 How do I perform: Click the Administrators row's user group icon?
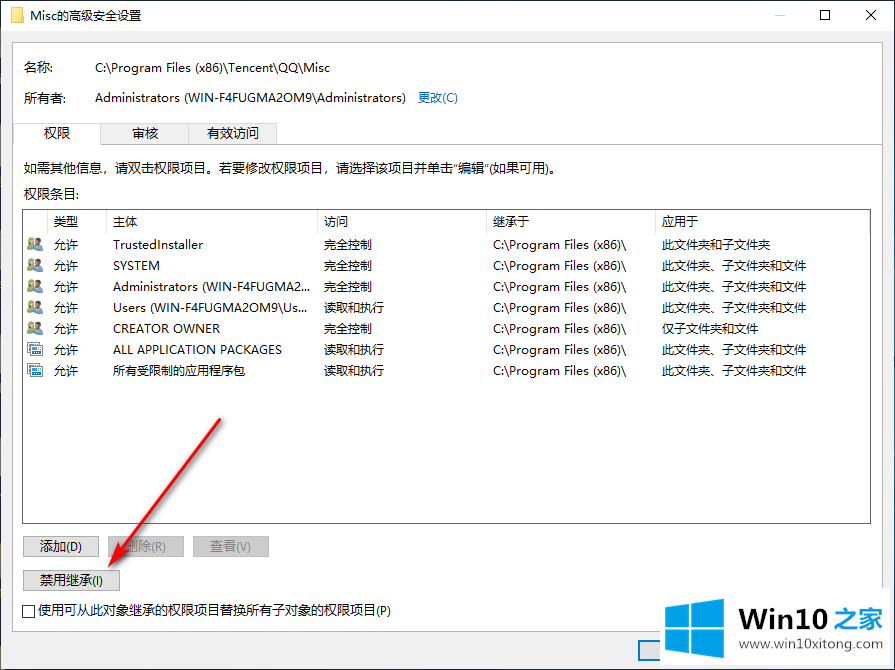pyautogui.click(x=35, y=286)
